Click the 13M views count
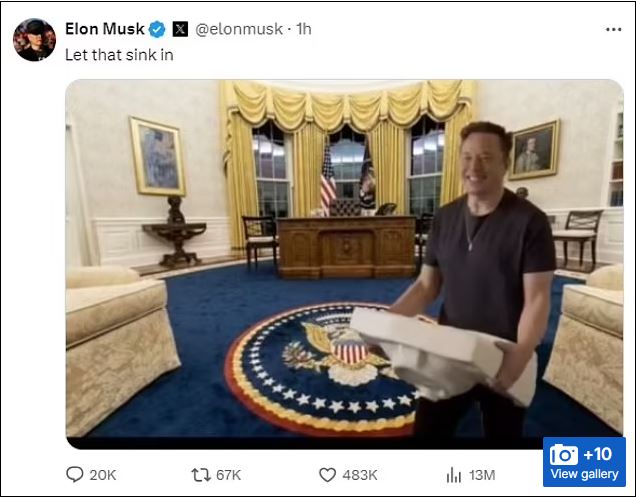 click(482, 475)
